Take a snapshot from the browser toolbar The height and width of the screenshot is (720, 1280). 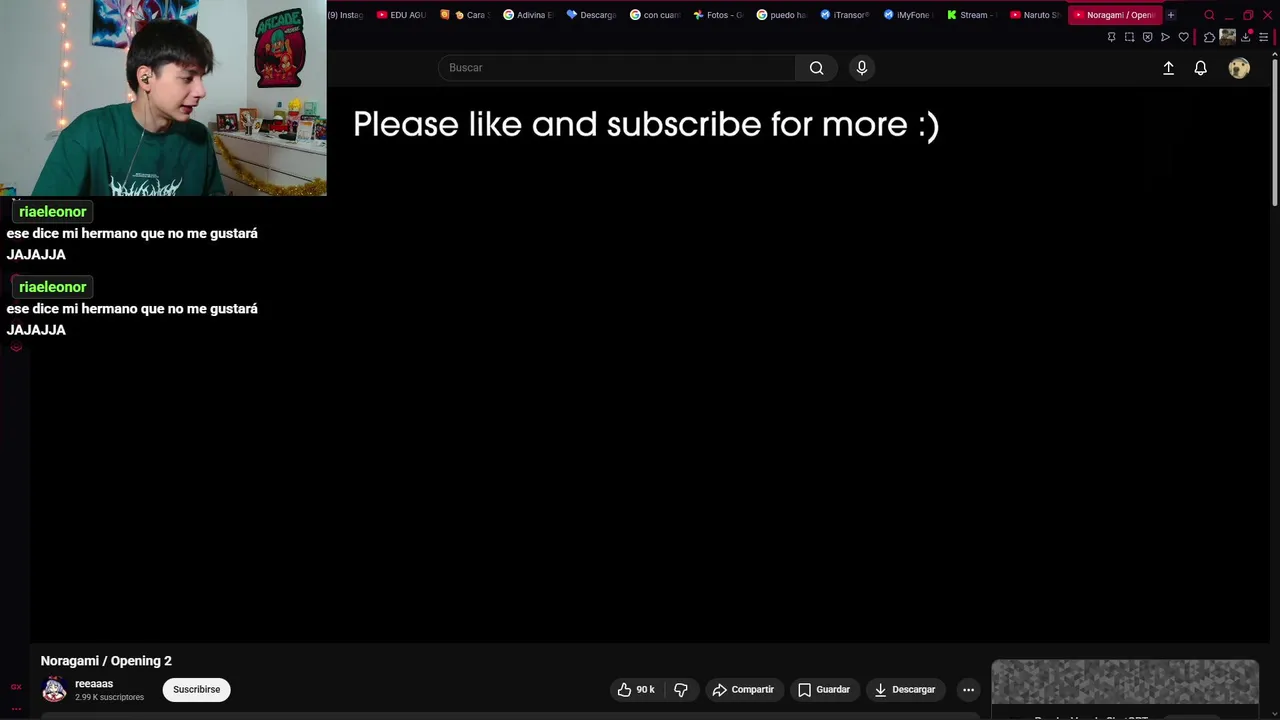1129,37
